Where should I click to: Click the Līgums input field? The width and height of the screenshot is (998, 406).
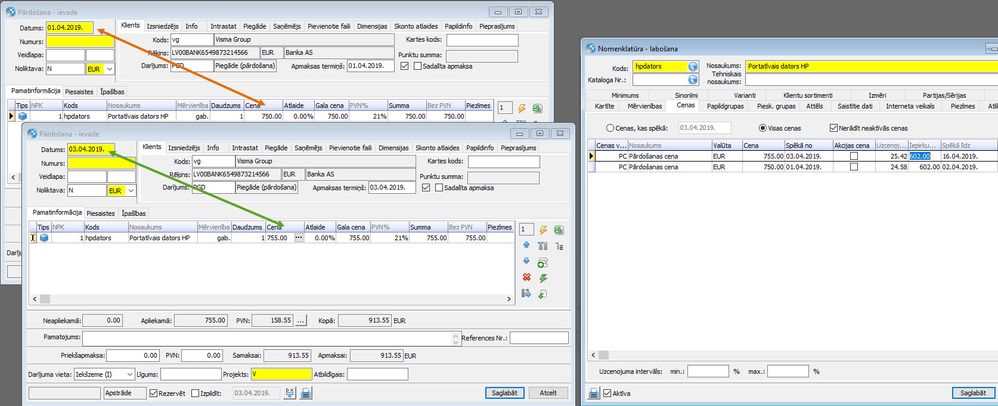pos(191,374)
